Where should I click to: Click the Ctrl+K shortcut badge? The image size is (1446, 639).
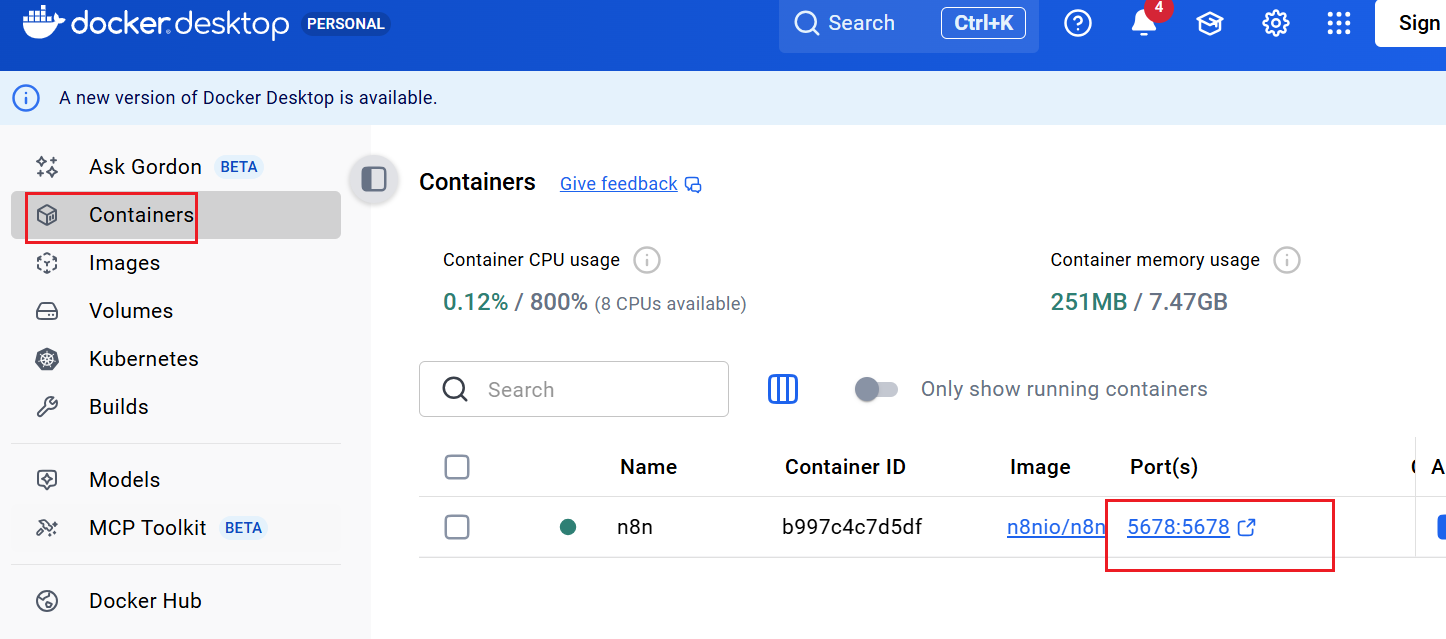[x=984, y=23]
